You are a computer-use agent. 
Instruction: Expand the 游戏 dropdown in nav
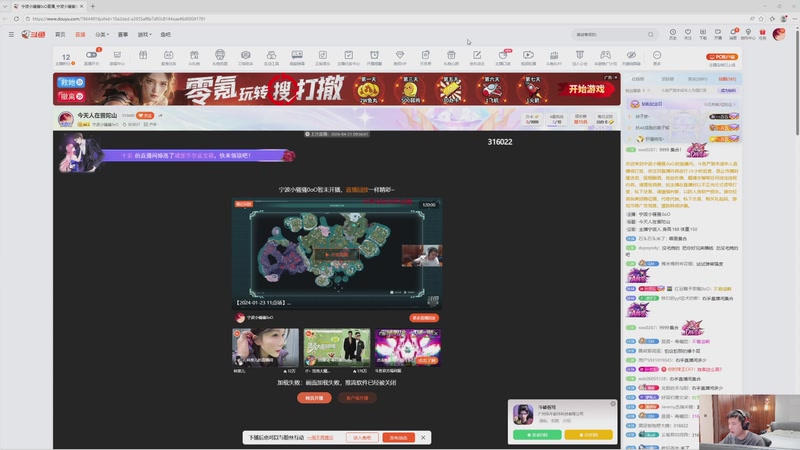coord(144,35)
